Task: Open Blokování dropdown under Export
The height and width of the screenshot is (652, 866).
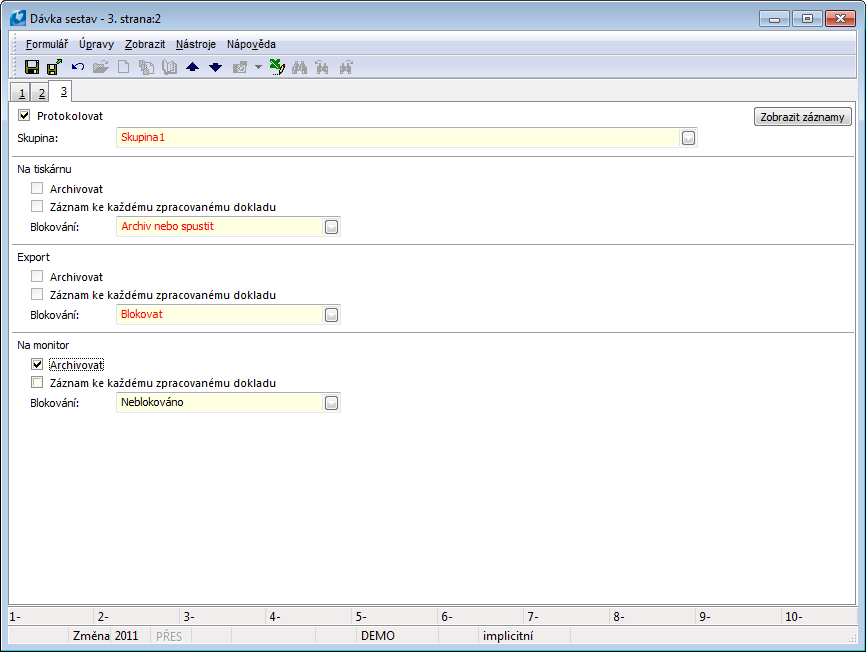Action: click(331, 315)
